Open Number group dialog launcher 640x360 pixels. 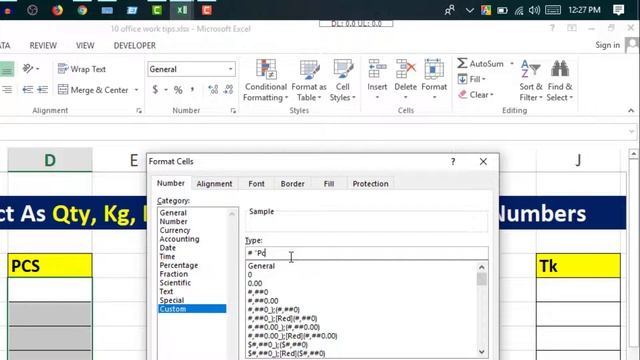coord(233,111)
